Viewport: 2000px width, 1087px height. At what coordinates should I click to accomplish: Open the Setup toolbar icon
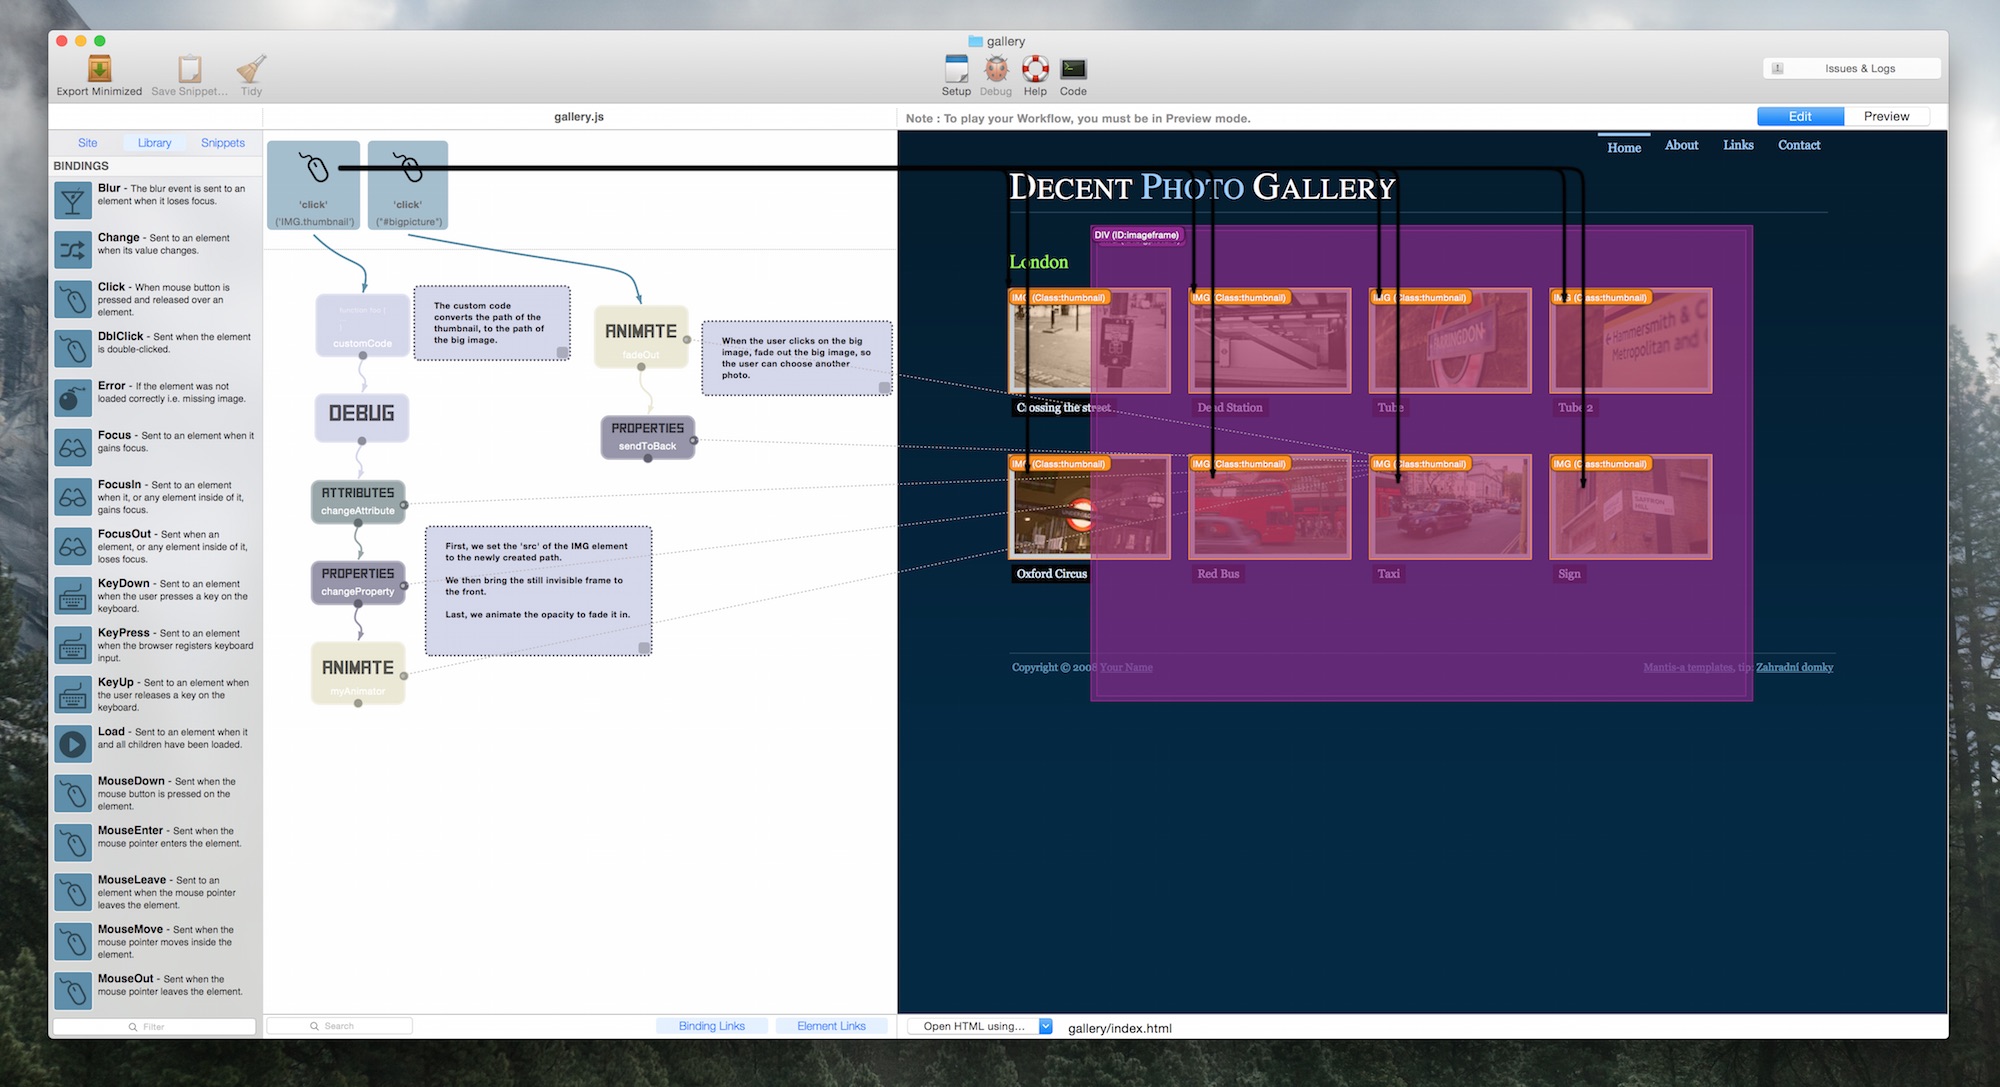[956, 68]
